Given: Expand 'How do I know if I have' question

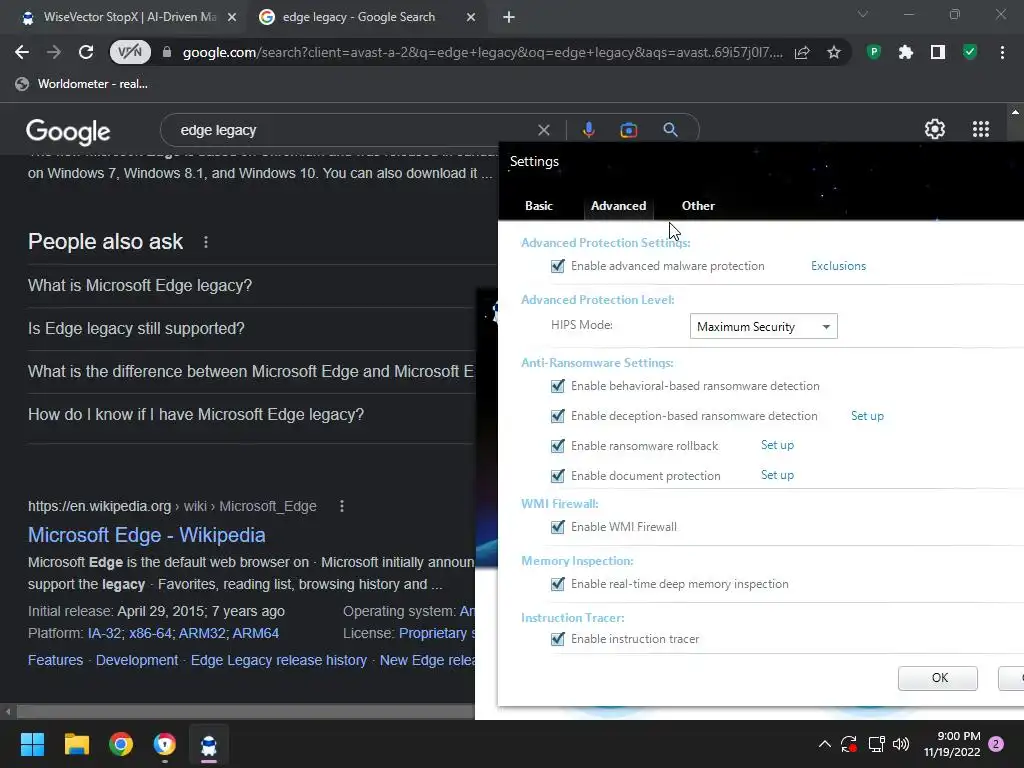Looking at the screenshot, I should pos(251,415).
